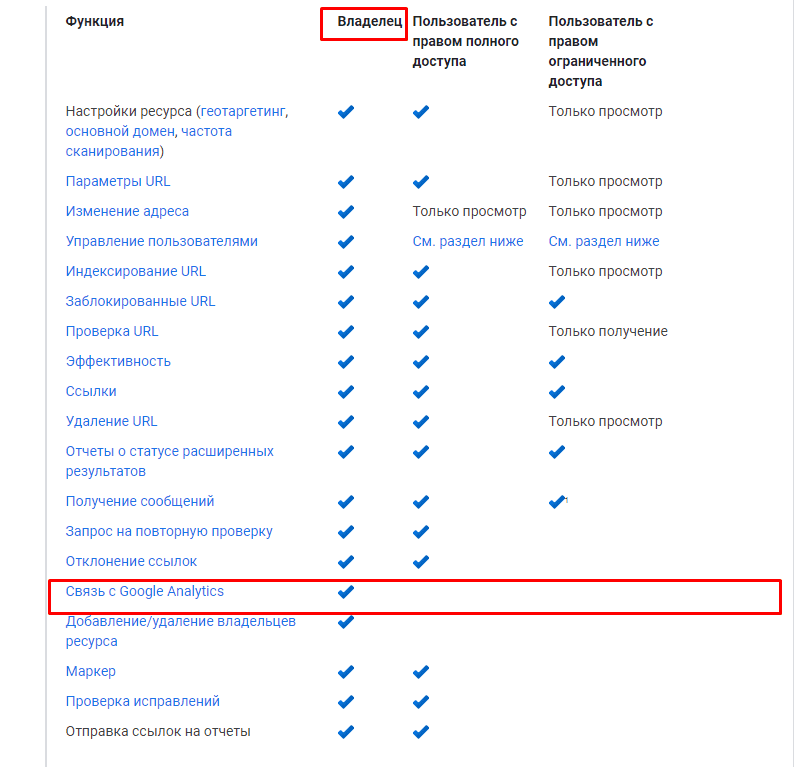Click owner checkmark for Изменение адреса row
The width and height of the screenshot is (812, 767).
(346, 212)
